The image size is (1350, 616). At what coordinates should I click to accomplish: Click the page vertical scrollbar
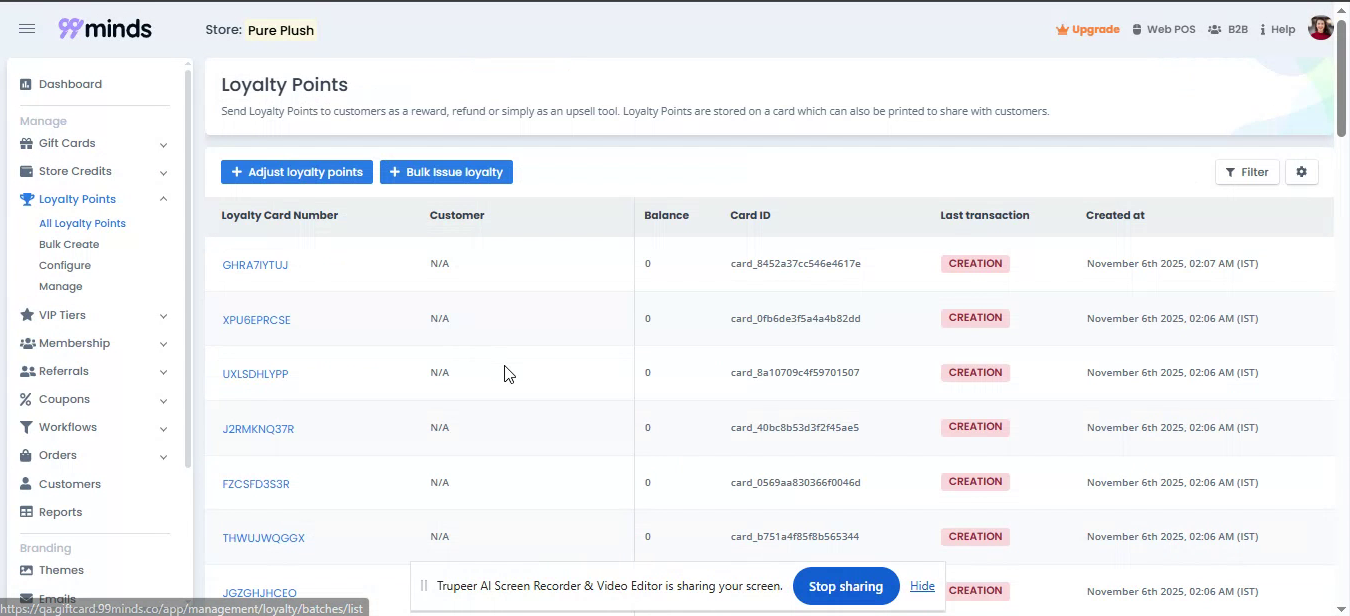coord(1342,77)
